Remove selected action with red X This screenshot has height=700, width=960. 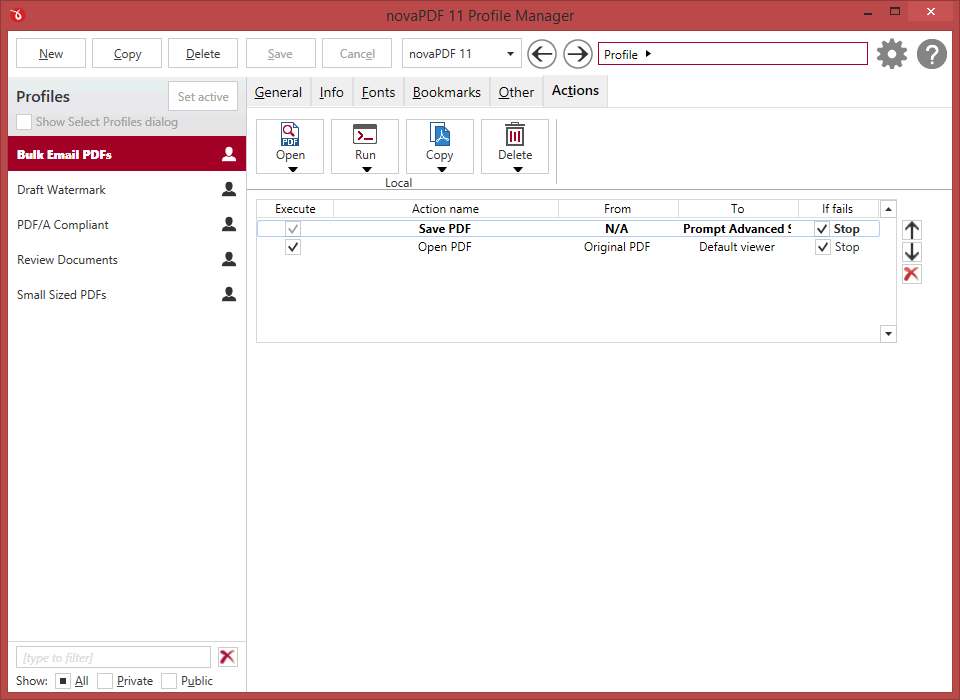(x=912, y=274)
